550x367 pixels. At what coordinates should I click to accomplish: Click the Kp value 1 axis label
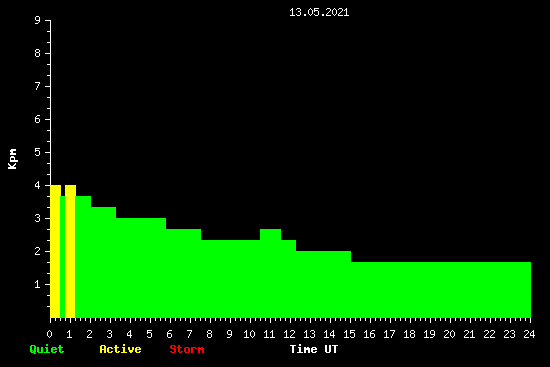pos(38,284)
